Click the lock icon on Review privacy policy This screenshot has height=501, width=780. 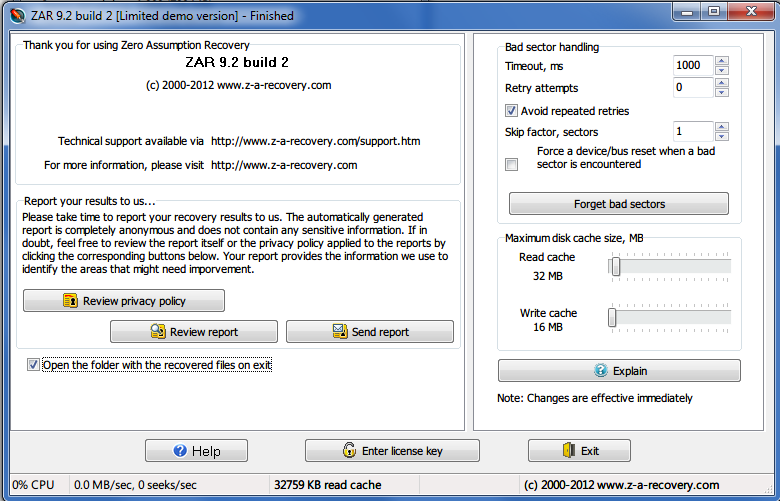(71, 301)
